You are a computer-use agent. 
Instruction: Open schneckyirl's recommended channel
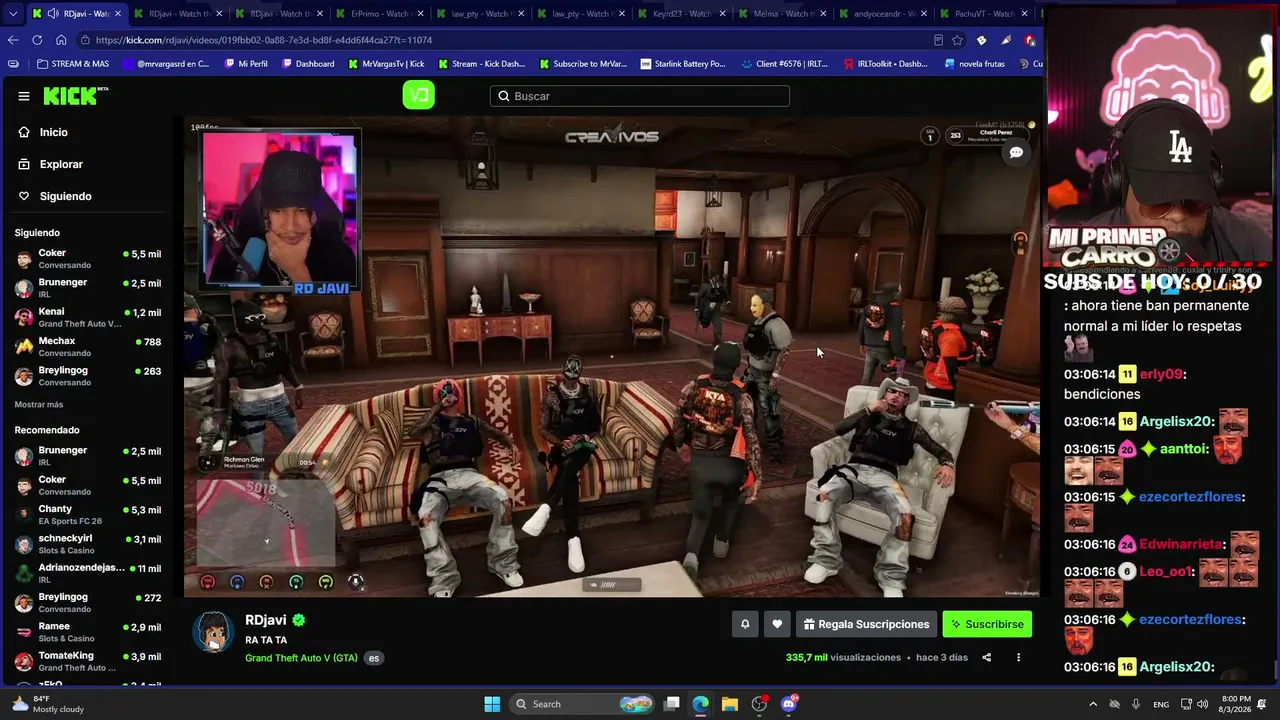pyautogui.click(x=88, y=544)
